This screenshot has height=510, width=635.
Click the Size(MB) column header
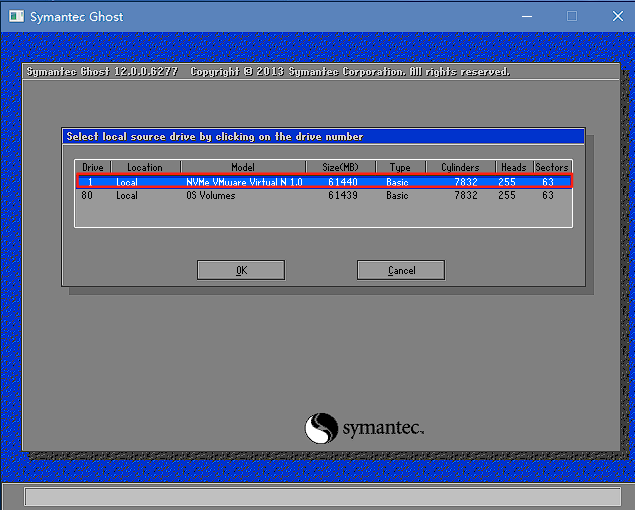tap(340, 167)
